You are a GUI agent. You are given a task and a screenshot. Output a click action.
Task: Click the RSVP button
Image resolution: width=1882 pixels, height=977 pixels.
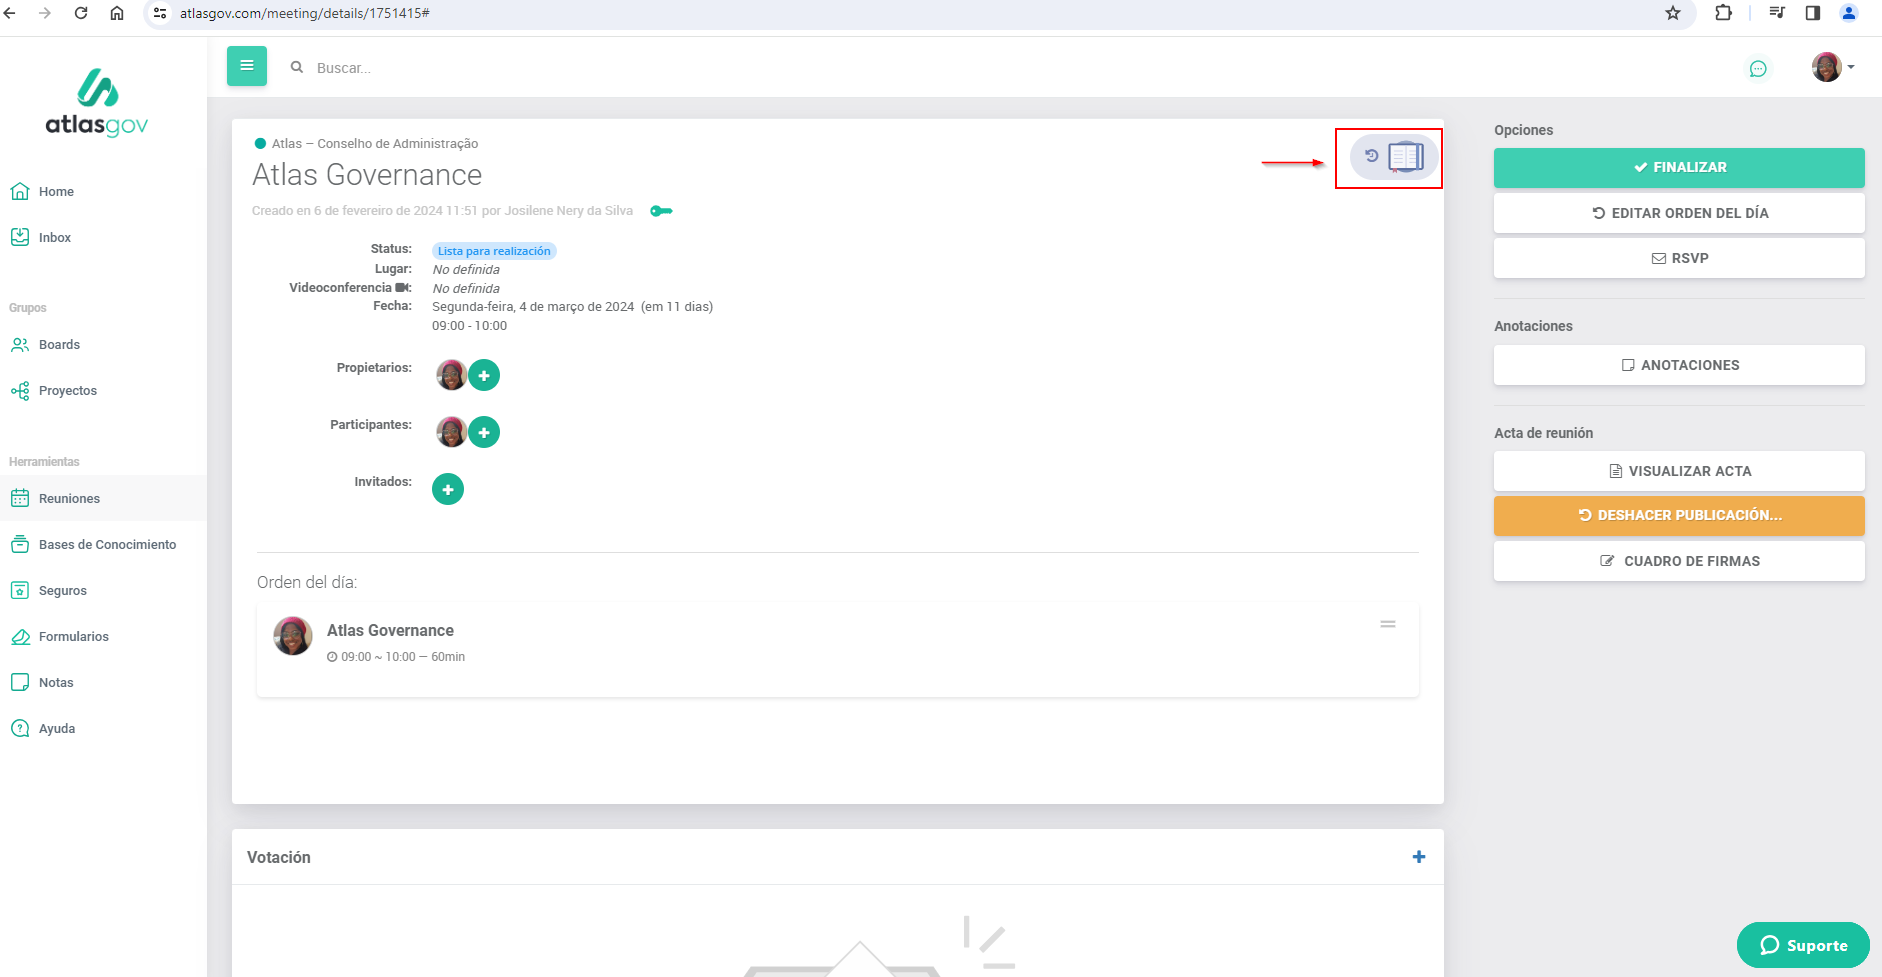click(1679, 258)
